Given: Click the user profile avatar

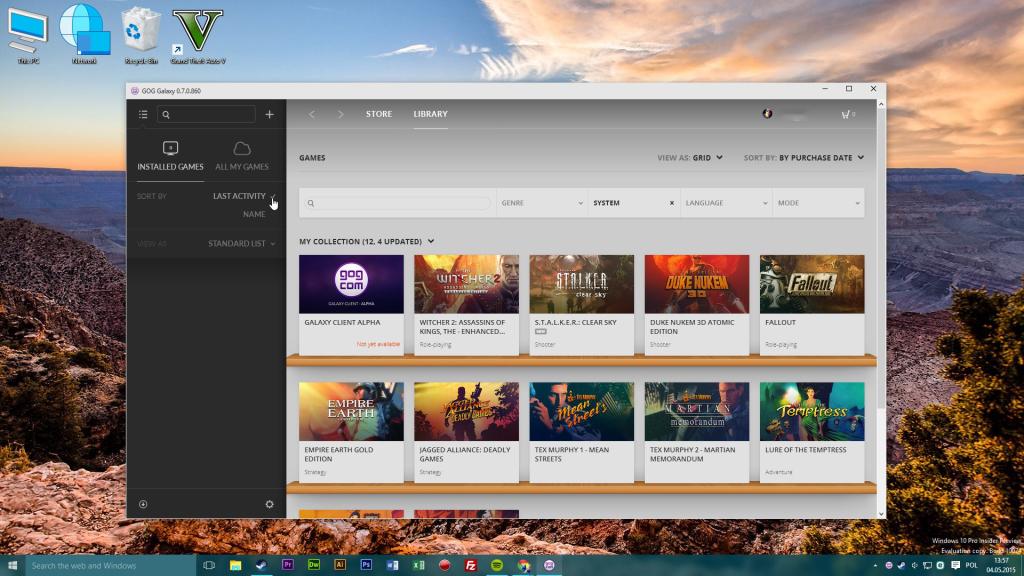Looking at the screenshot, I should (768, 114).
